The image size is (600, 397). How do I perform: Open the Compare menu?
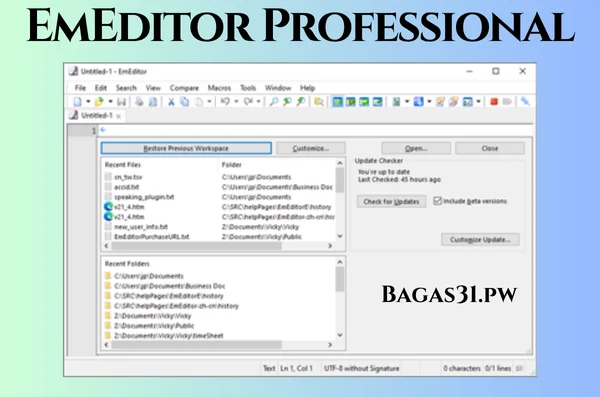pyautogui.click(x=184, y=88)
